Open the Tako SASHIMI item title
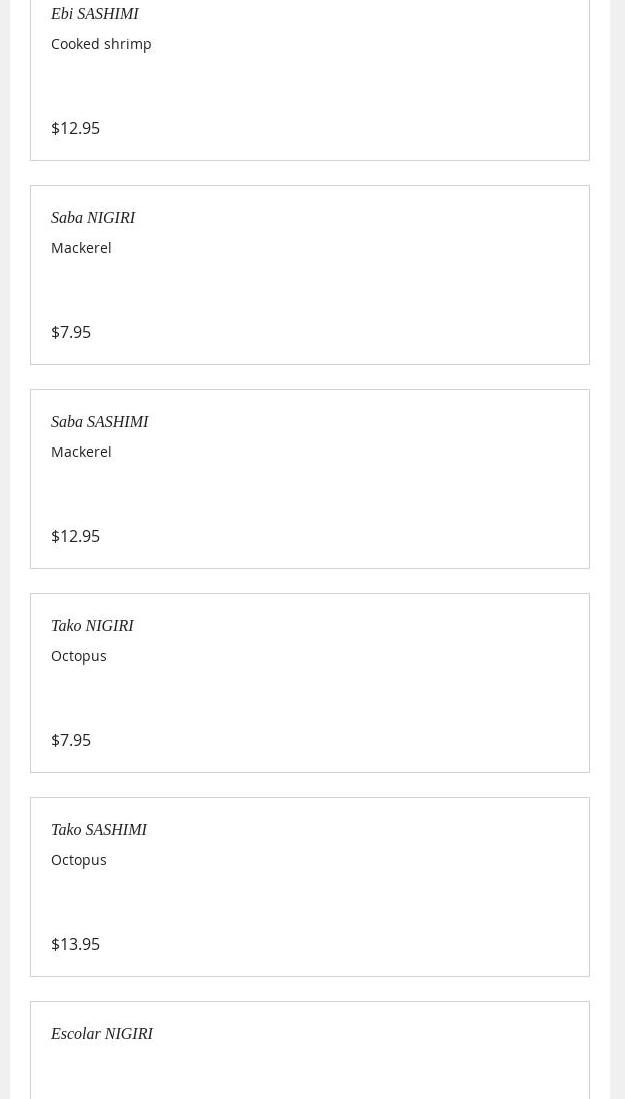 click(99, 830)
